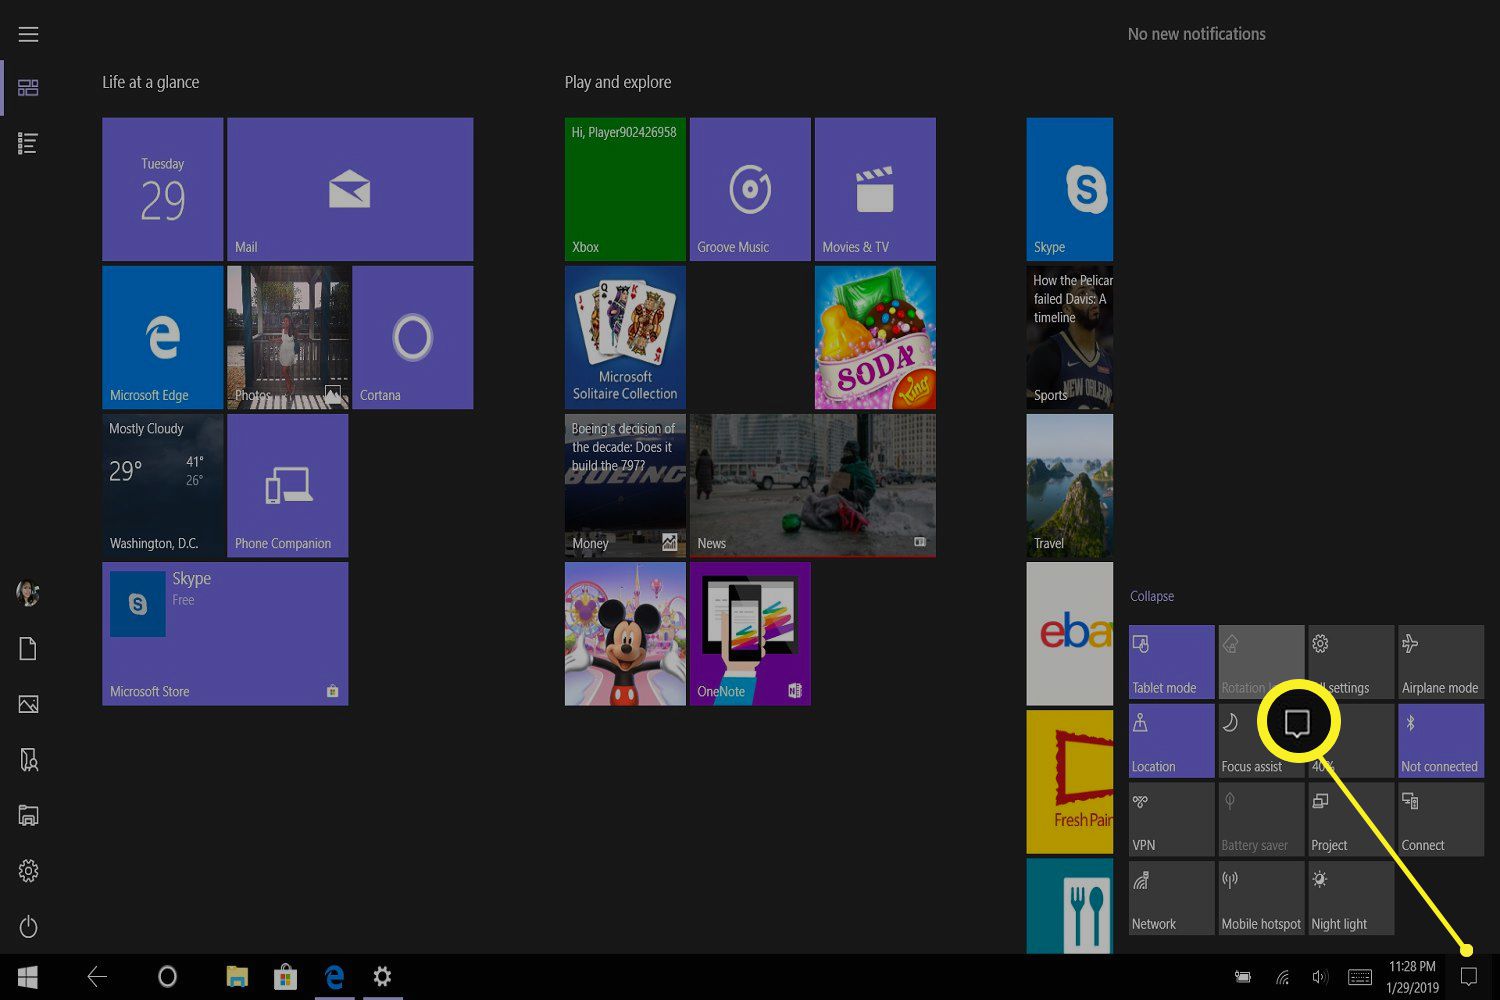Open All settings quick action
The width and height of the screenshot is (1500, 1000).
1351,662
